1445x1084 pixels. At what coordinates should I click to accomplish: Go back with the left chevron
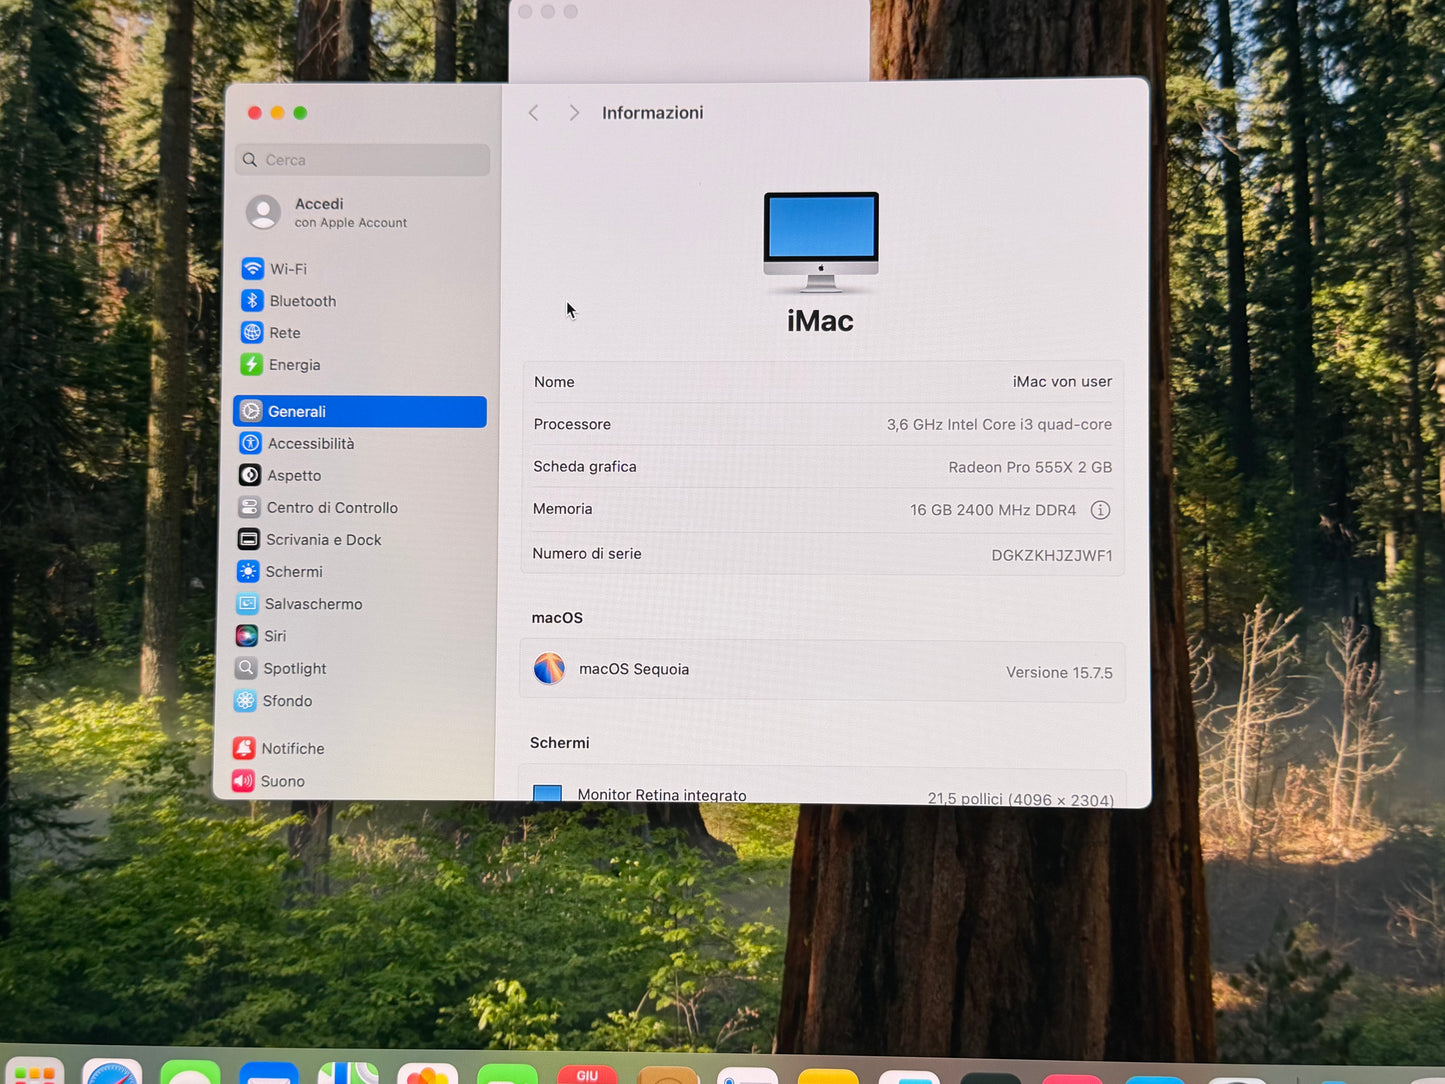click(x=534, y=113)
